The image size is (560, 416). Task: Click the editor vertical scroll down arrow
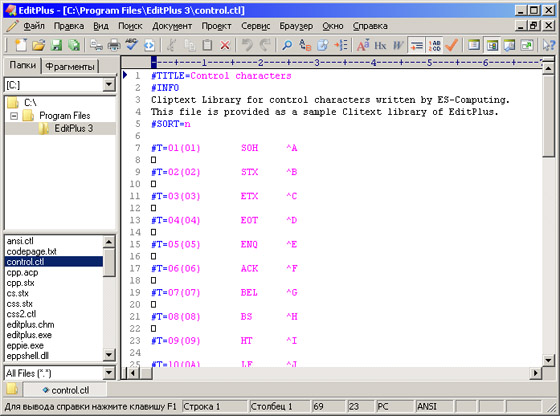pyautogui.click(x=549, y=360)
